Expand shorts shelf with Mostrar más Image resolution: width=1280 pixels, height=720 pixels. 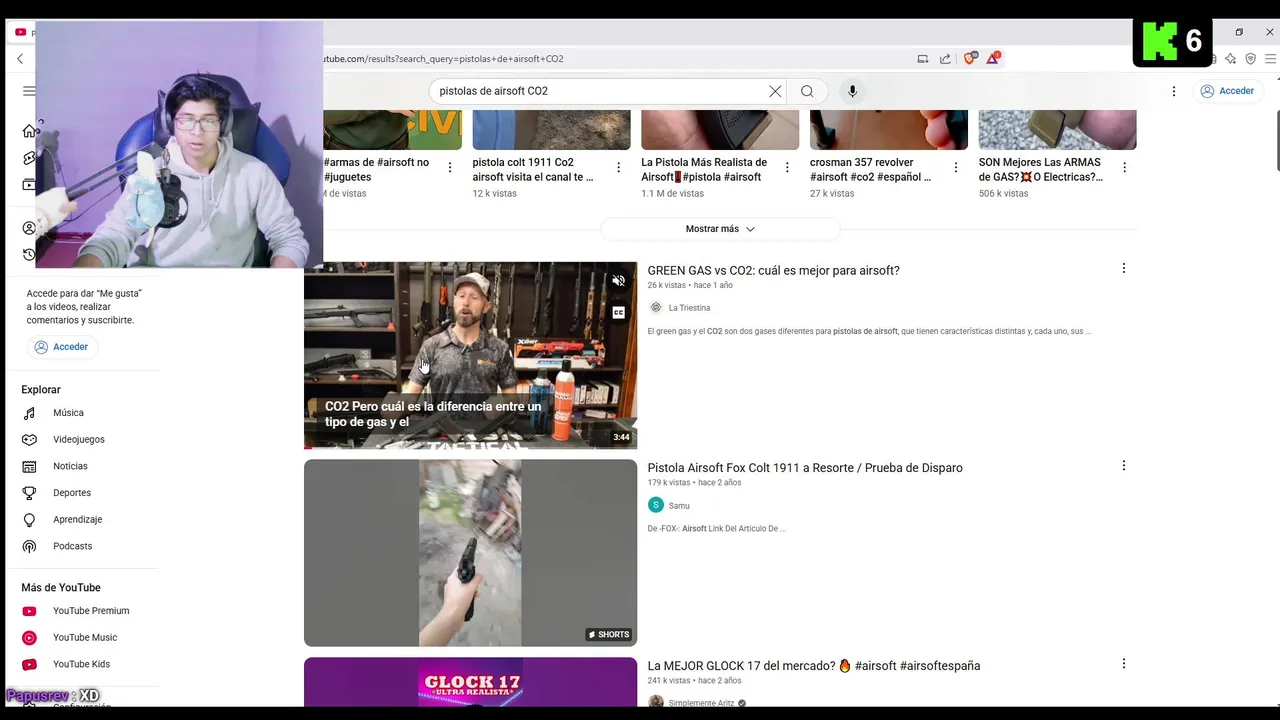(720, 229)
